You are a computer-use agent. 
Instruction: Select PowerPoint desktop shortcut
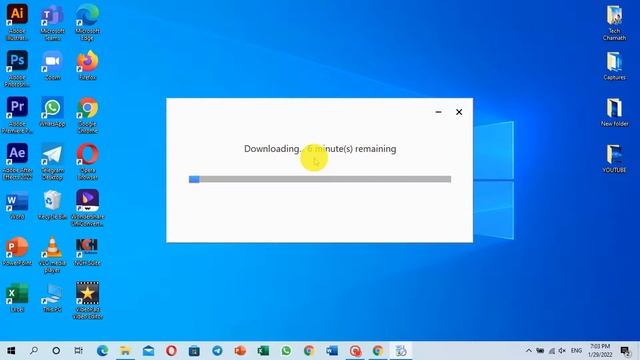coord(17,251)
